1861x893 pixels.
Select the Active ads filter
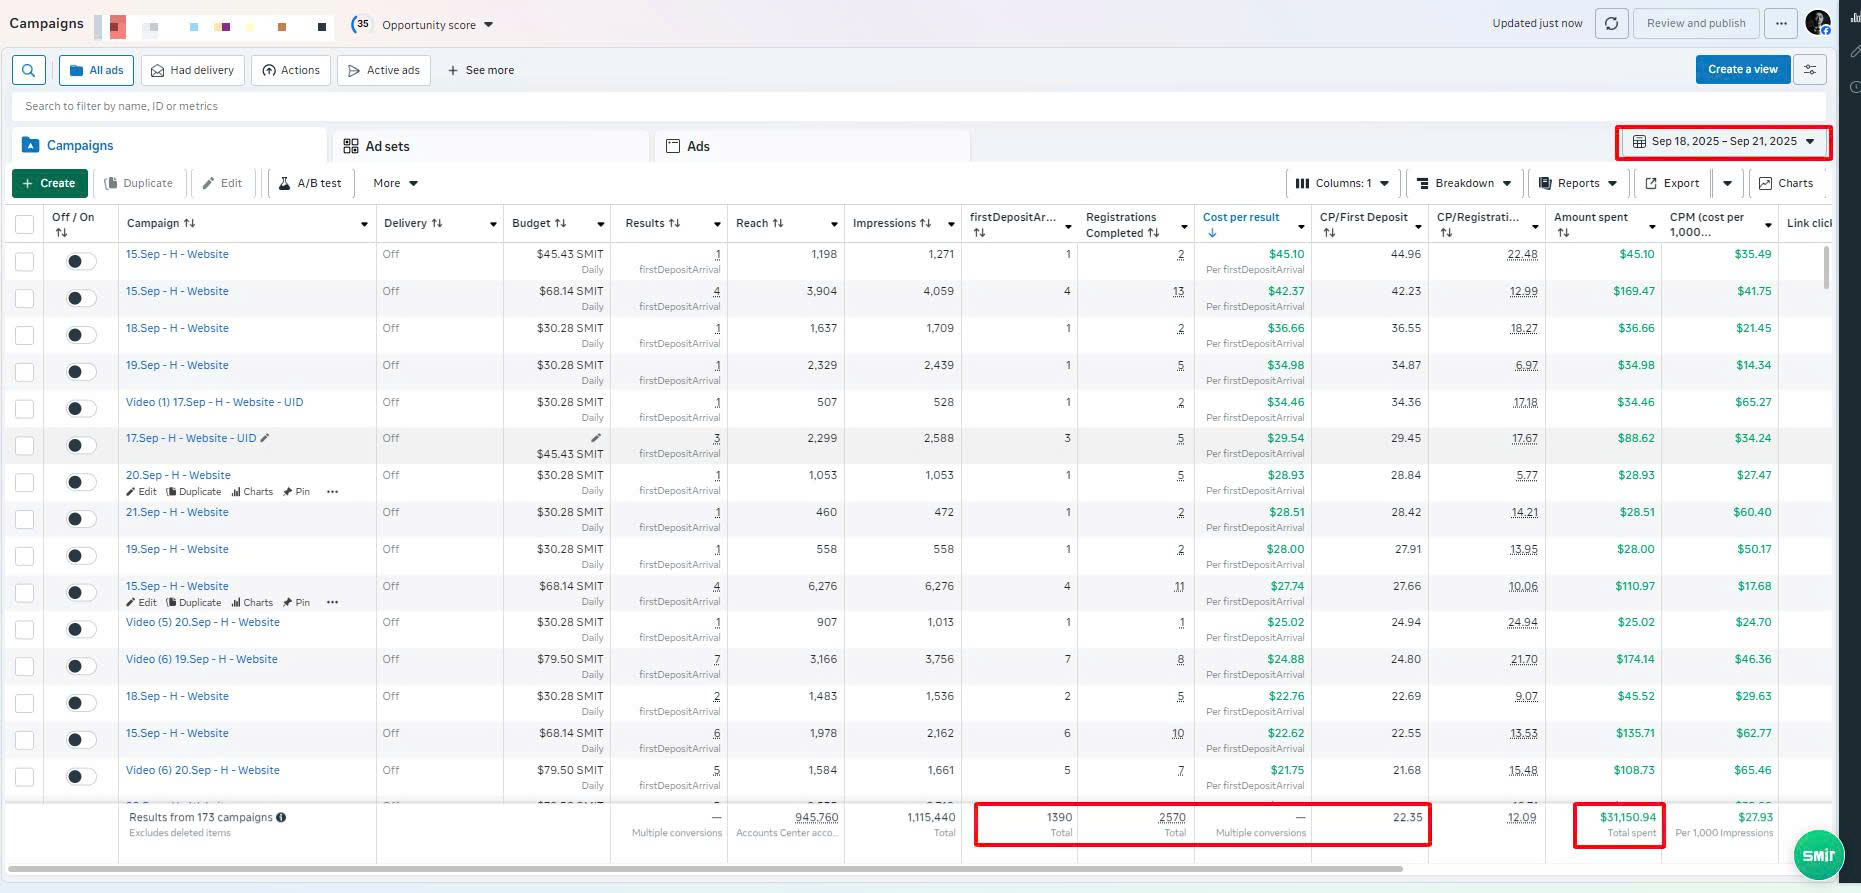(x=384, y=70)
